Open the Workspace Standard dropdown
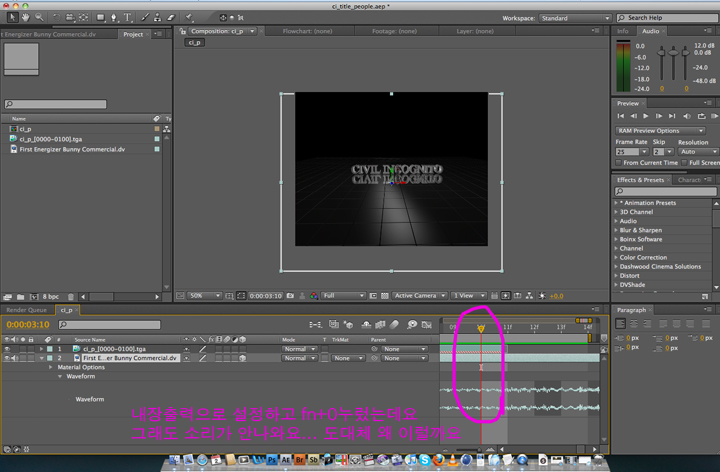The width and height of the screenshot is (720, 472). click(x=575, y=18)
